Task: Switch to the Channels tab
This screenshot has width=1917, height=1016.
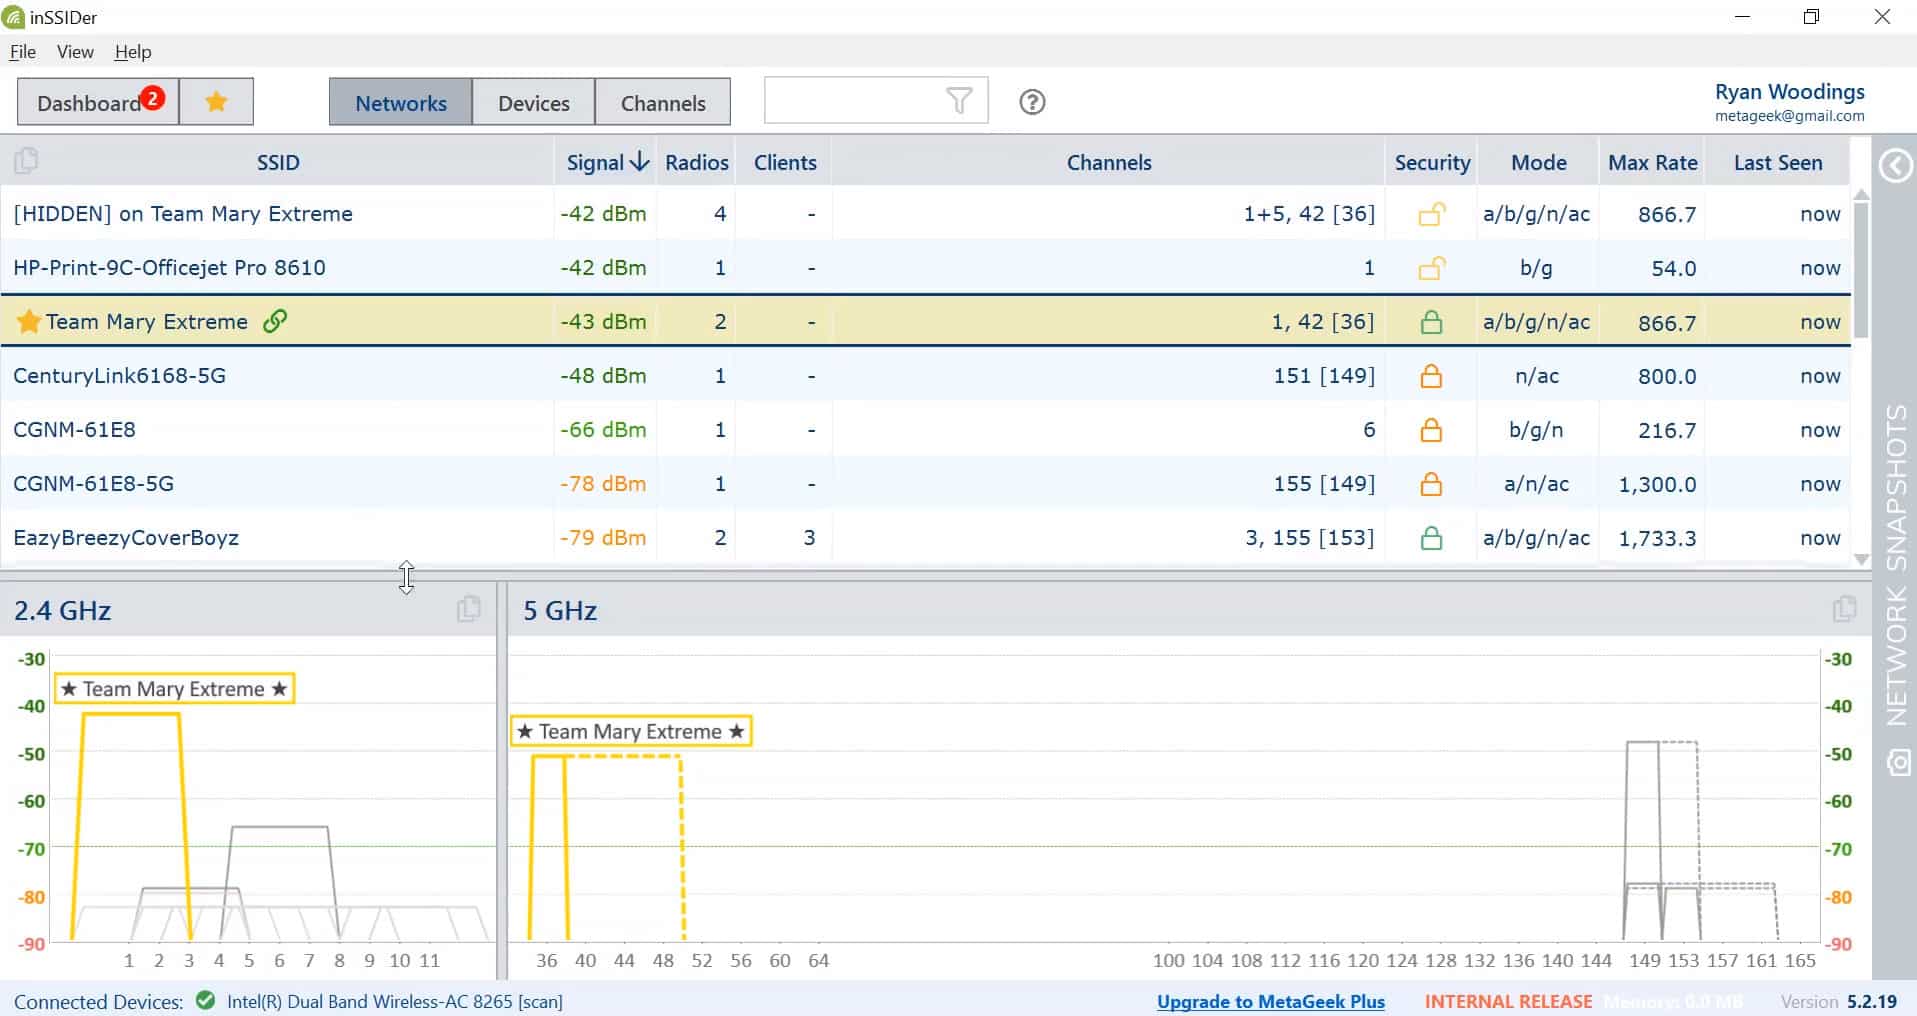Action: [663, 103]
